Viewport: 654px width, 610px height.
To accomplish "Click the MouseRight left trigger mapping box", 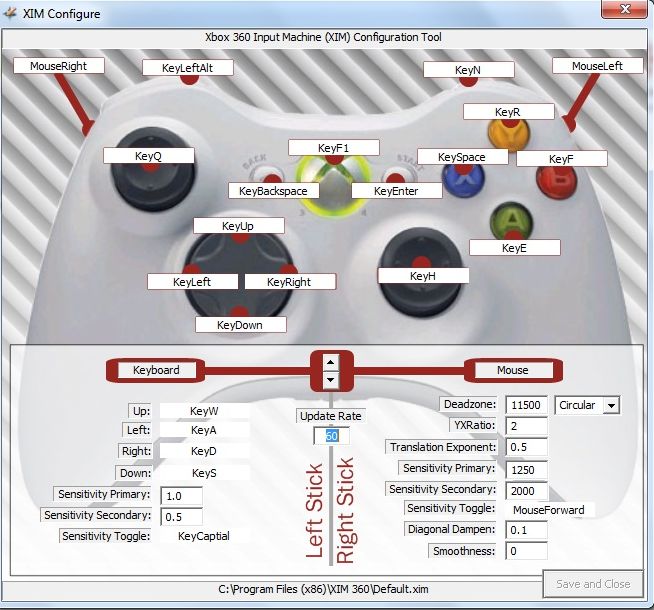I will click(x=58, y=66).
